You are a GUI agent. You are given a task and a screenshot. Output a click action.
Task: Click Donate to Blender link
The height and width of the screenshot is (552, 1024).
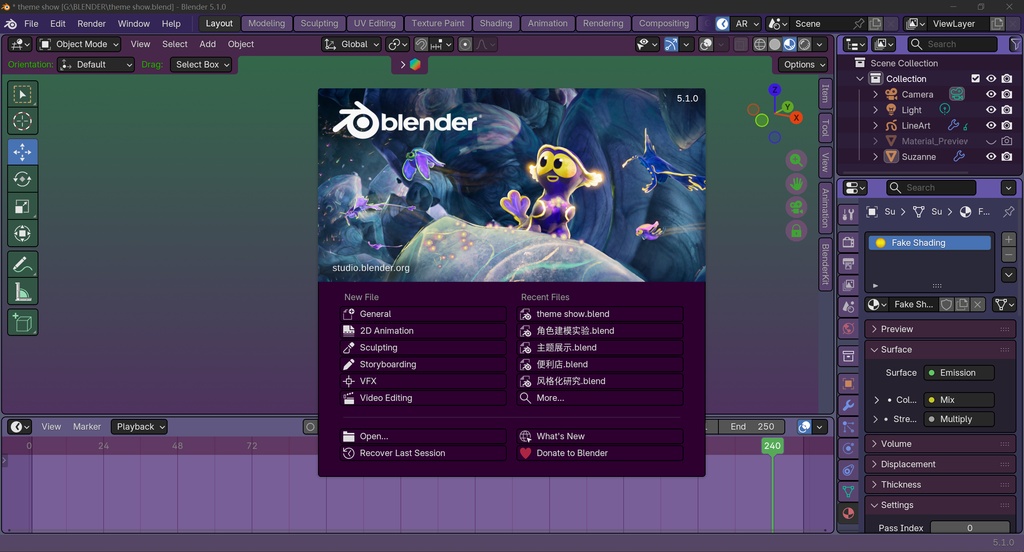[600, 453]
